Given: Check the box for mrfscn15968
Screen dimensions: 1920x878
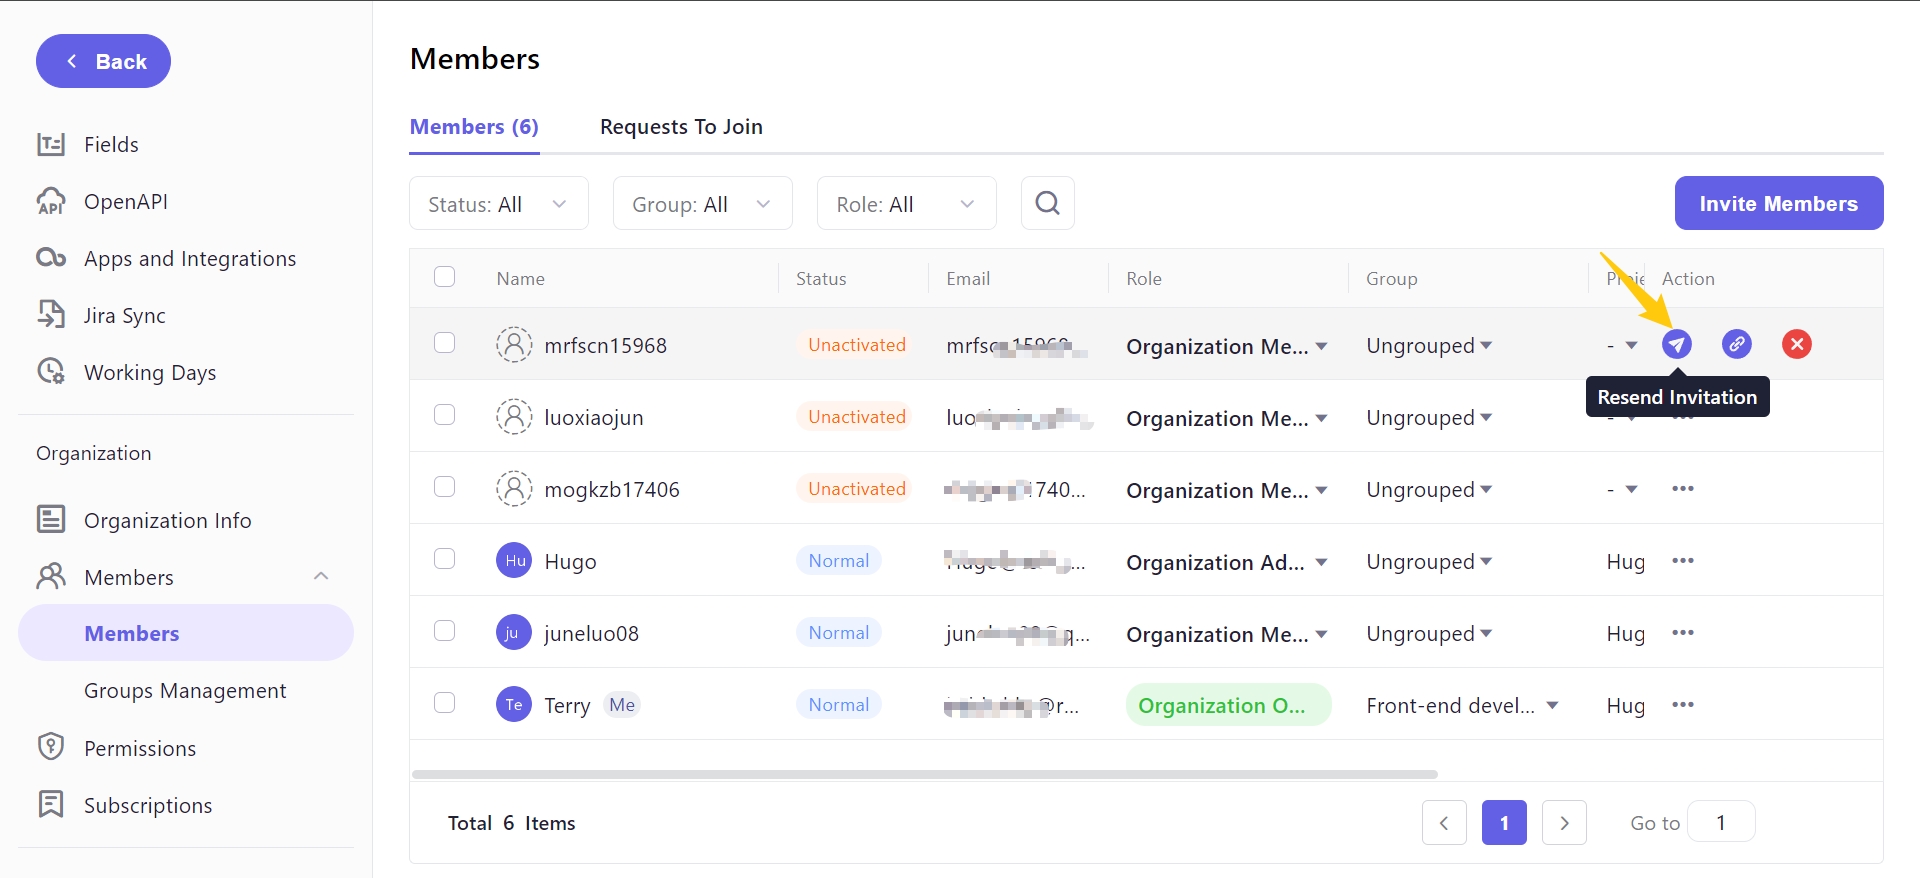Looking at the screenshot, I should [x=445, y=343].
